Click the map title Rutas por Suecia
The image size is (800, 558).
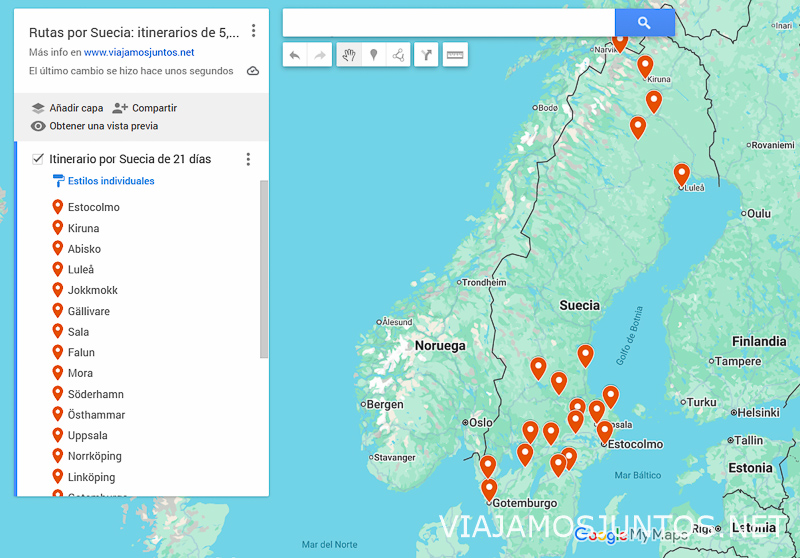coord(134,33)
